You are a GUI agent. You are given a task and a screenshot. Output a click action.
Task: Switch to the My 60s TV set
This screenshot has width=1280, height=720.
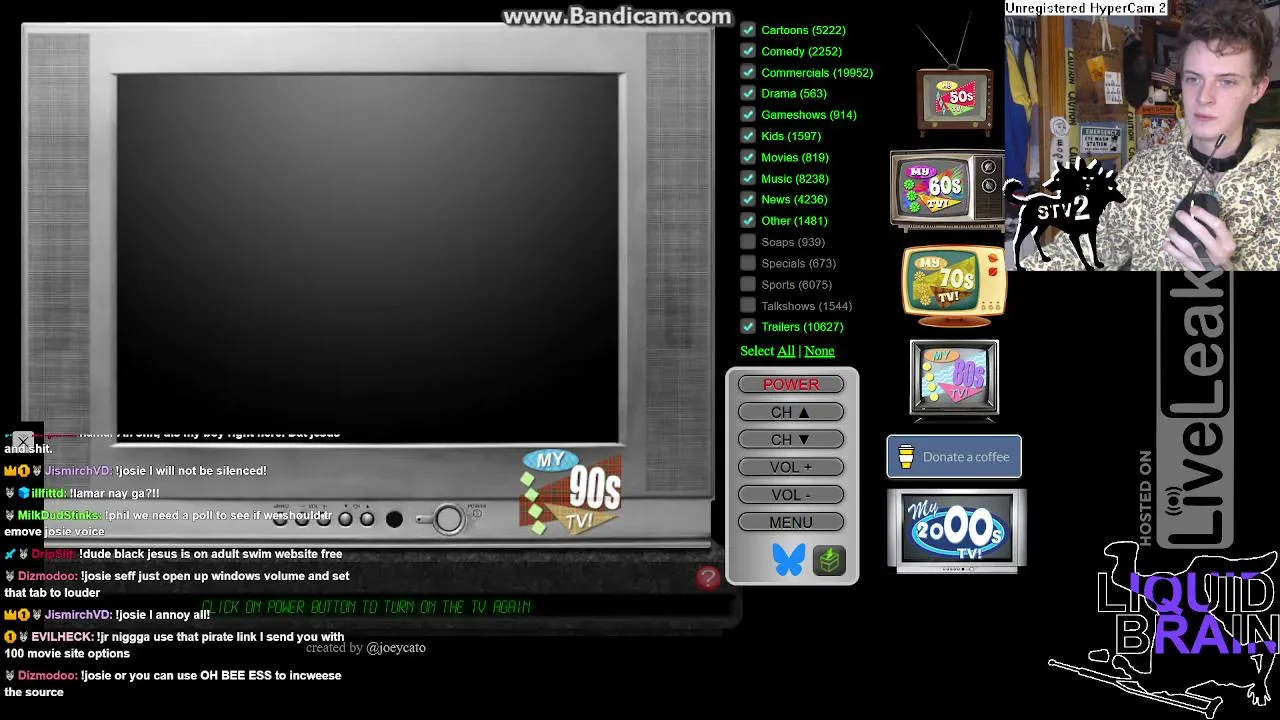tap(947, 190)
